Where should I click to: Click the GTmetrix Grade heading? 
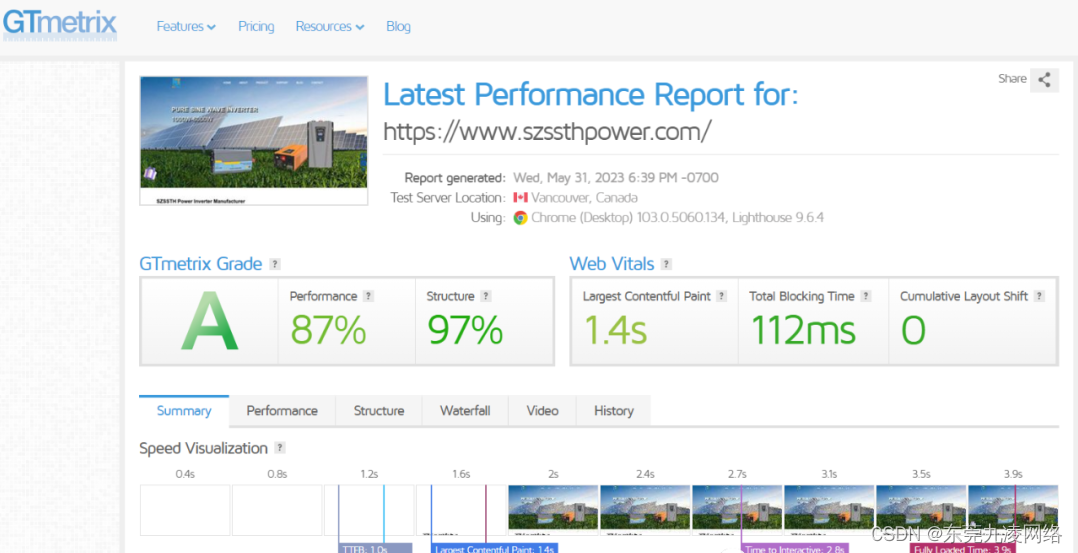pyautogui.click(x=201, y=264)
